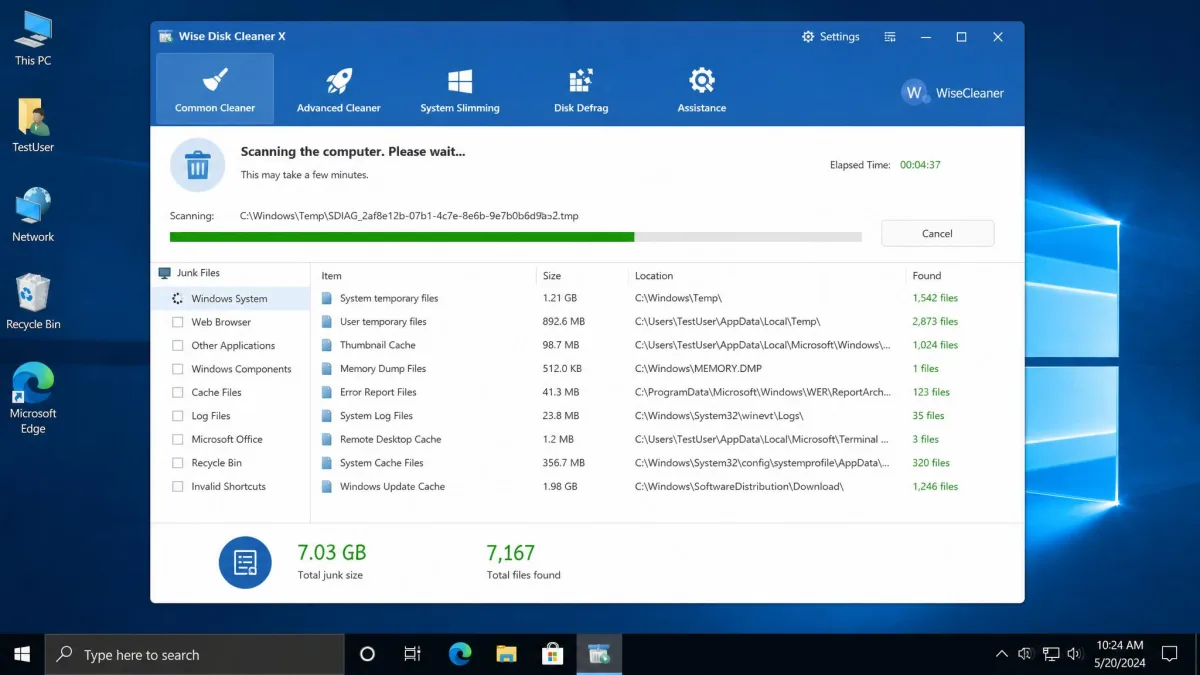Cancel the running scan
Viewport: 1200px width, 675px height.
[x=937, y=233]
